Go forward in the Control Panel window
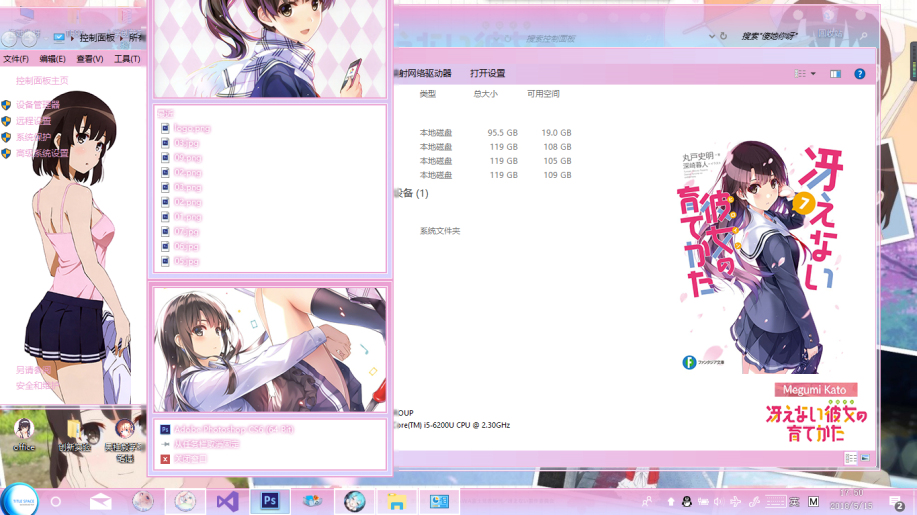Viewport: 917px width, 515px height. [x=29, y=39]
